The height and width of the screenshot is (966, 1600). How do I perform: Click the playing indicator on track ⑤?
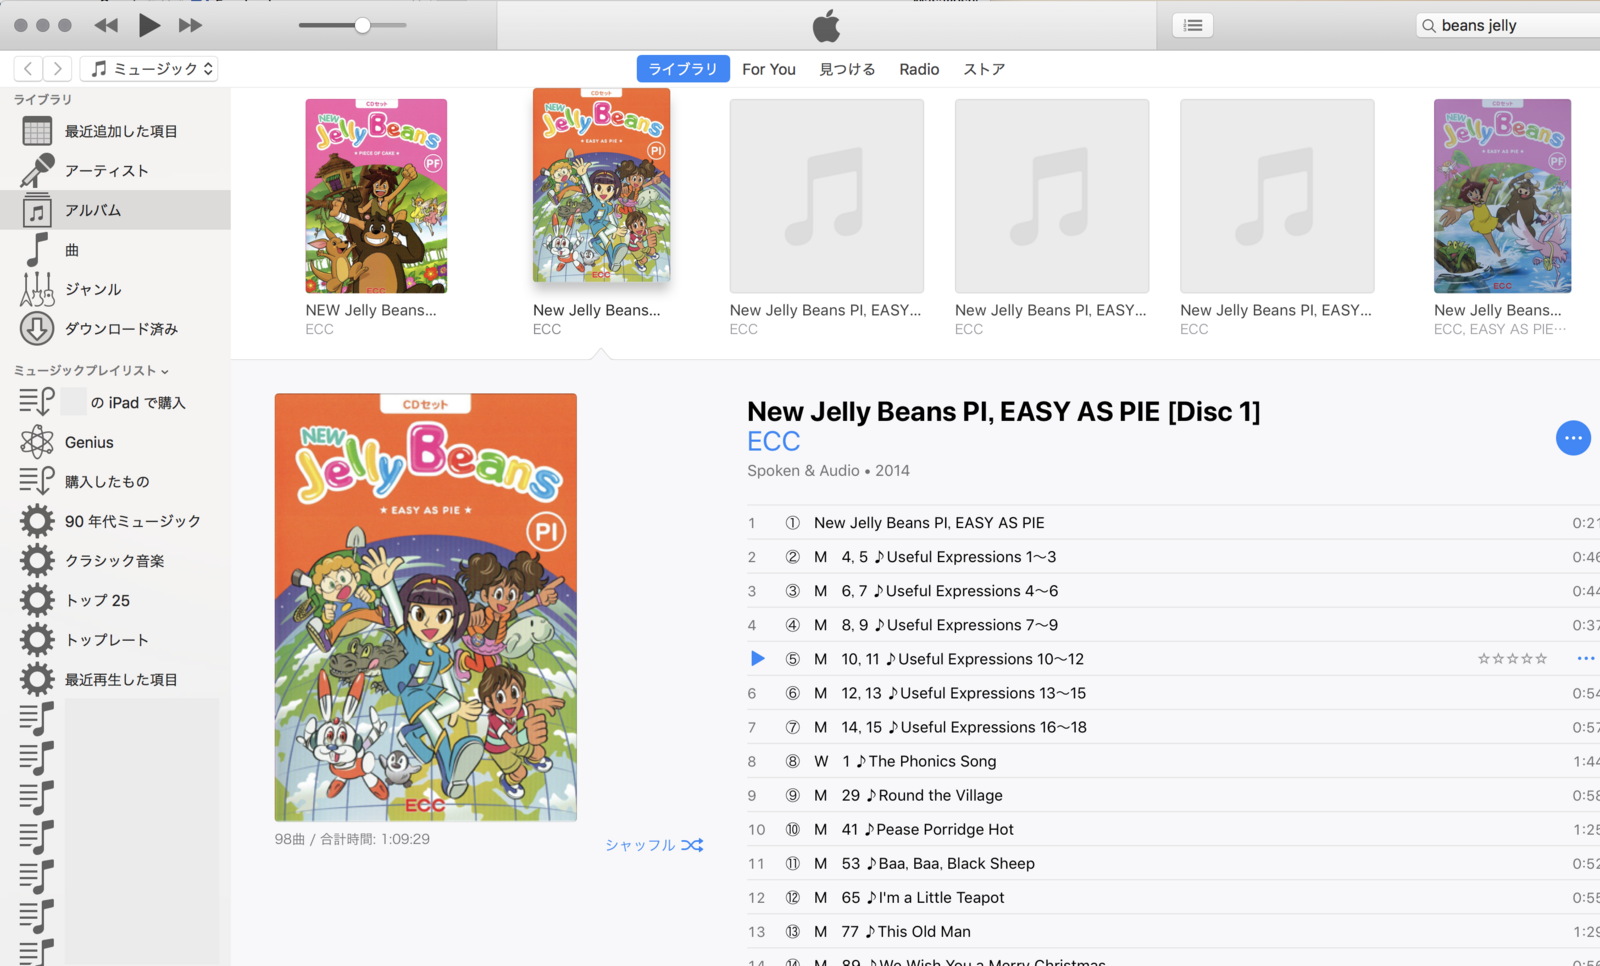pyautogui.click(x=757, y=659)
